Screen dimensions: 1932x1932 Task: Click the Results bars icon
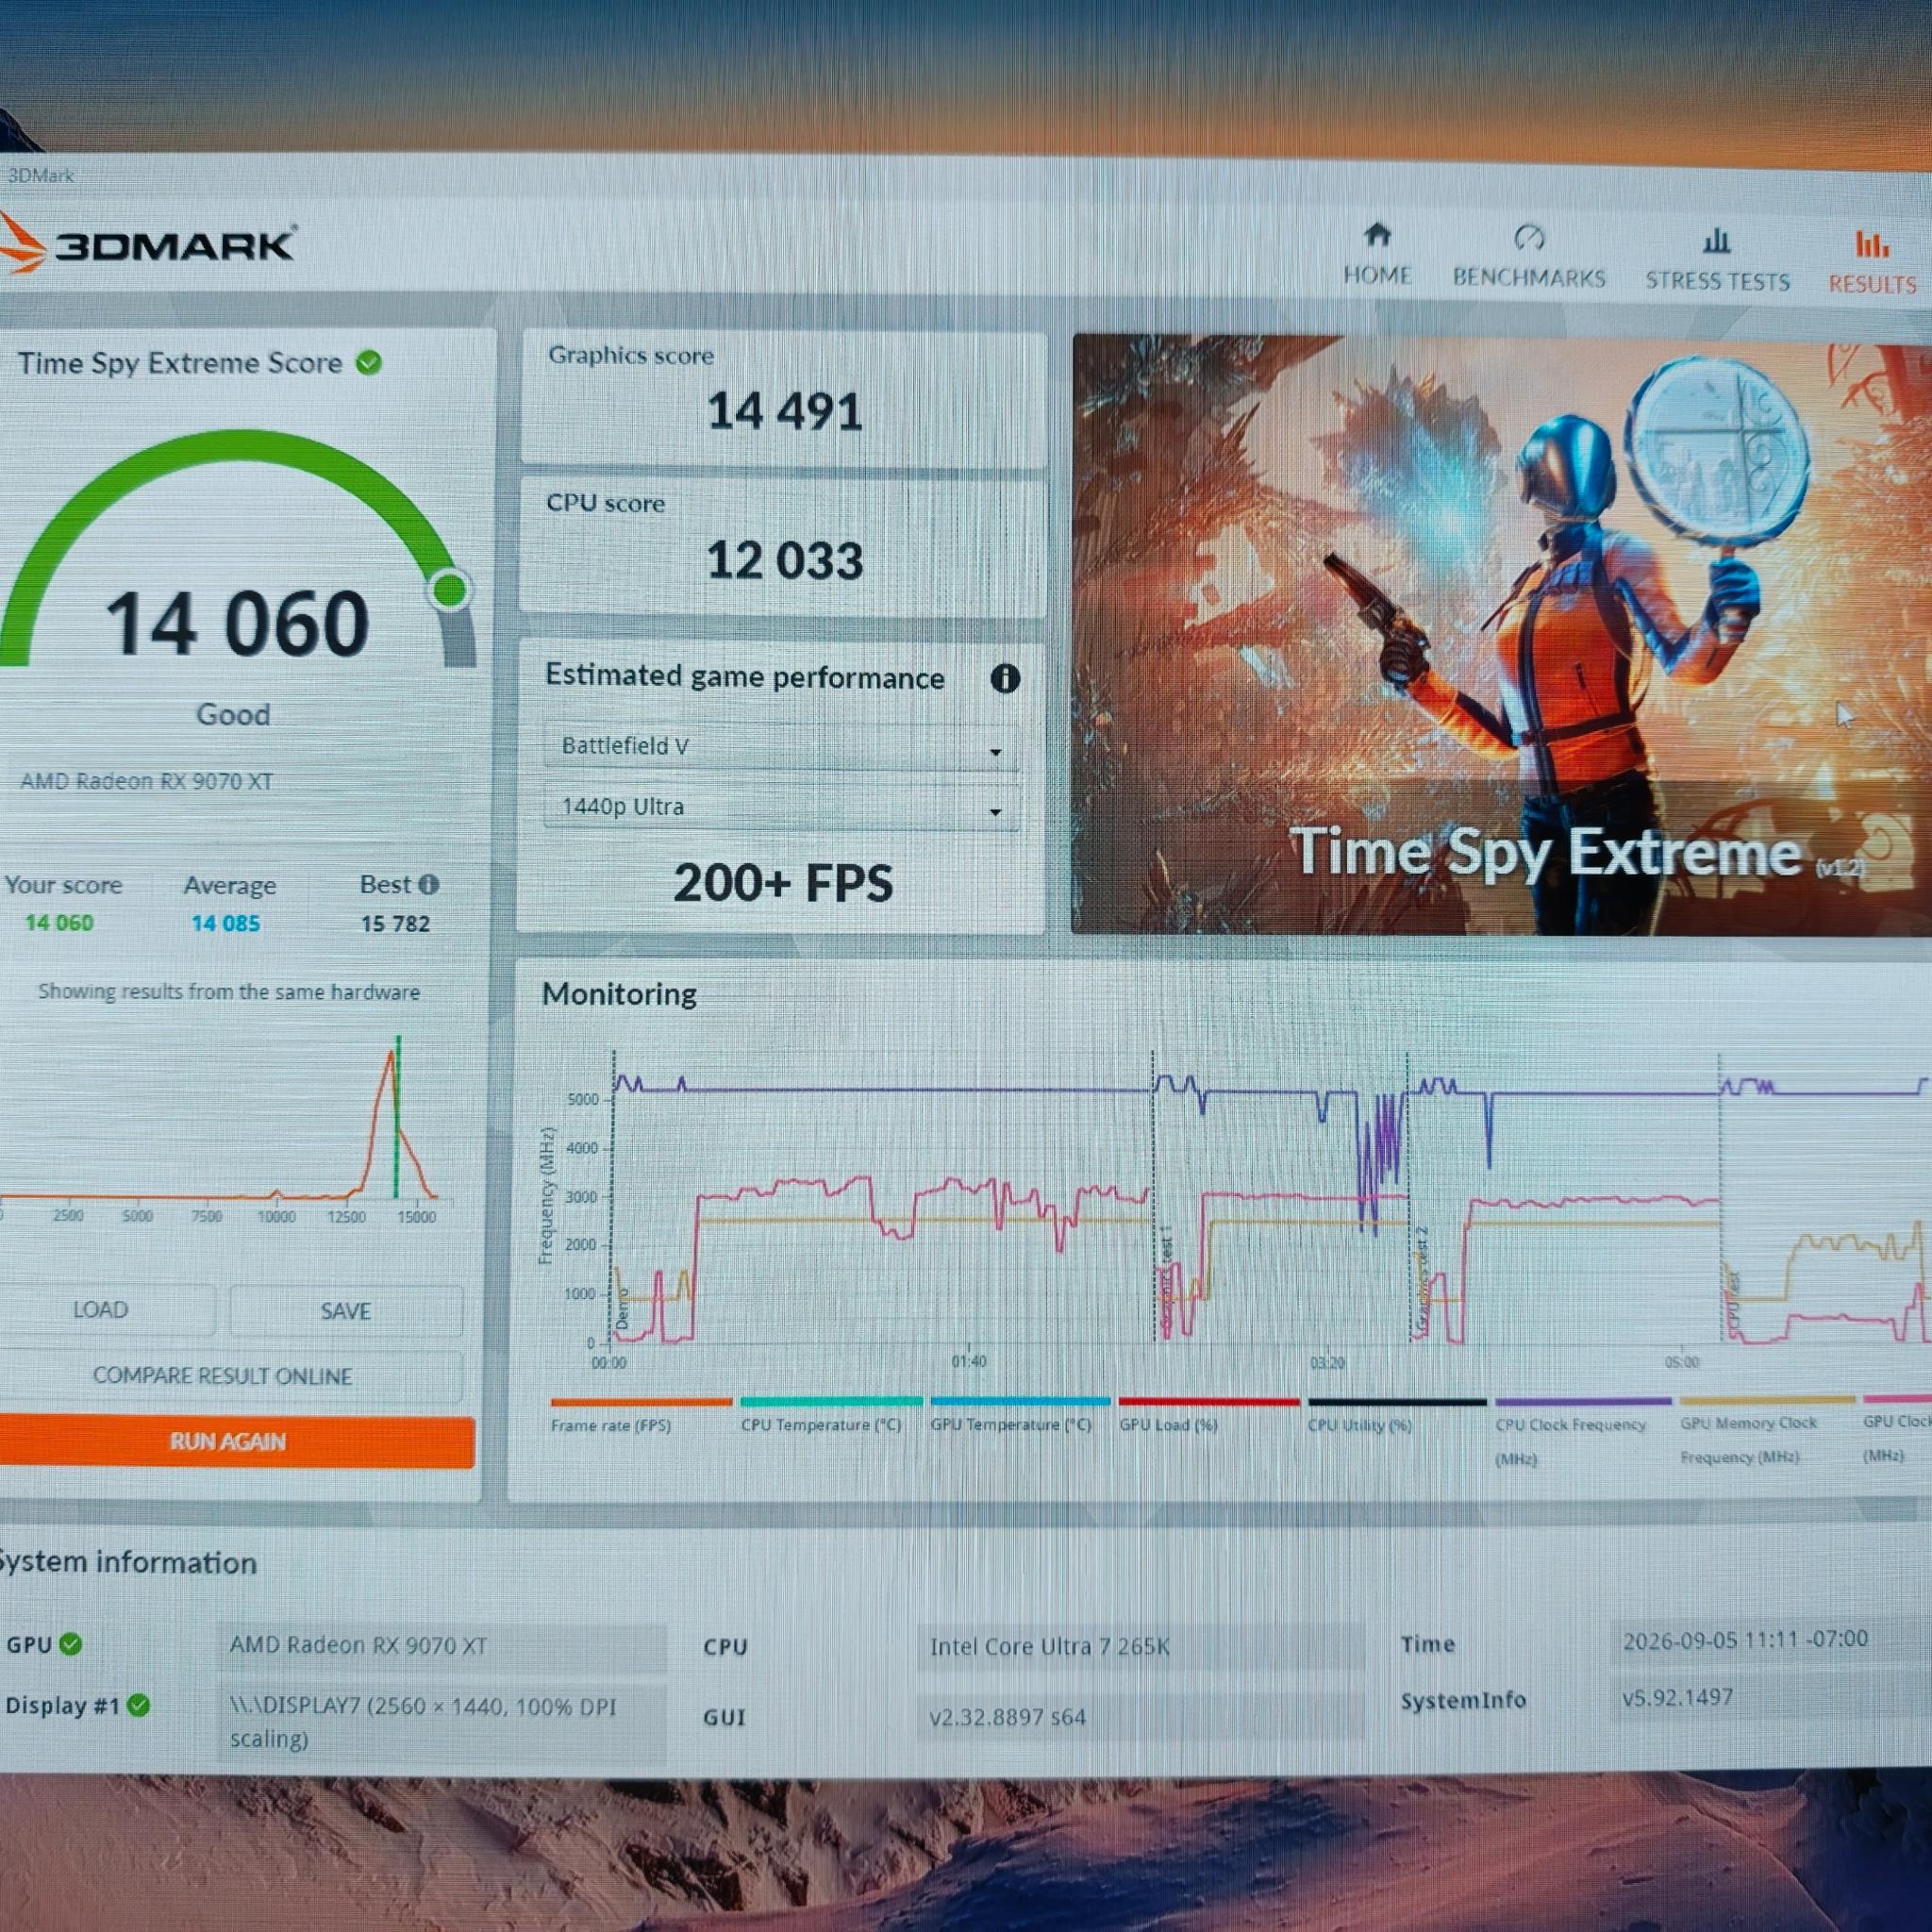(x=1871, y=244)
